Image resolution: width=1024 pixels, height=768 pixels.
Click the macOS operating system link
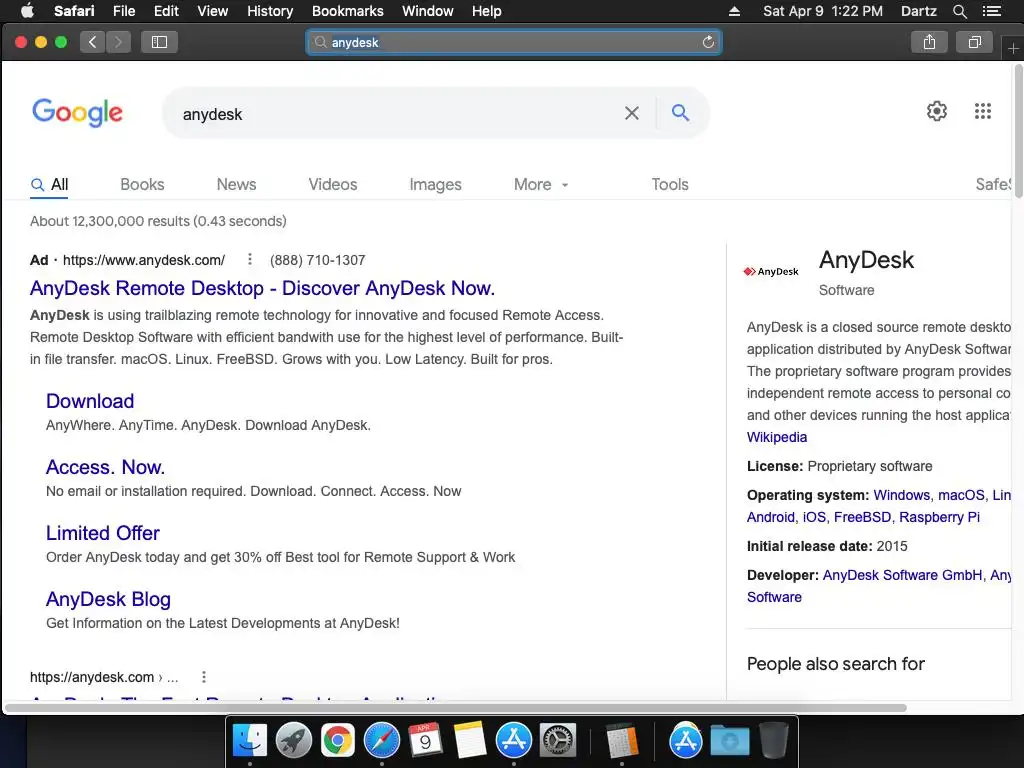tap(961, 495)
